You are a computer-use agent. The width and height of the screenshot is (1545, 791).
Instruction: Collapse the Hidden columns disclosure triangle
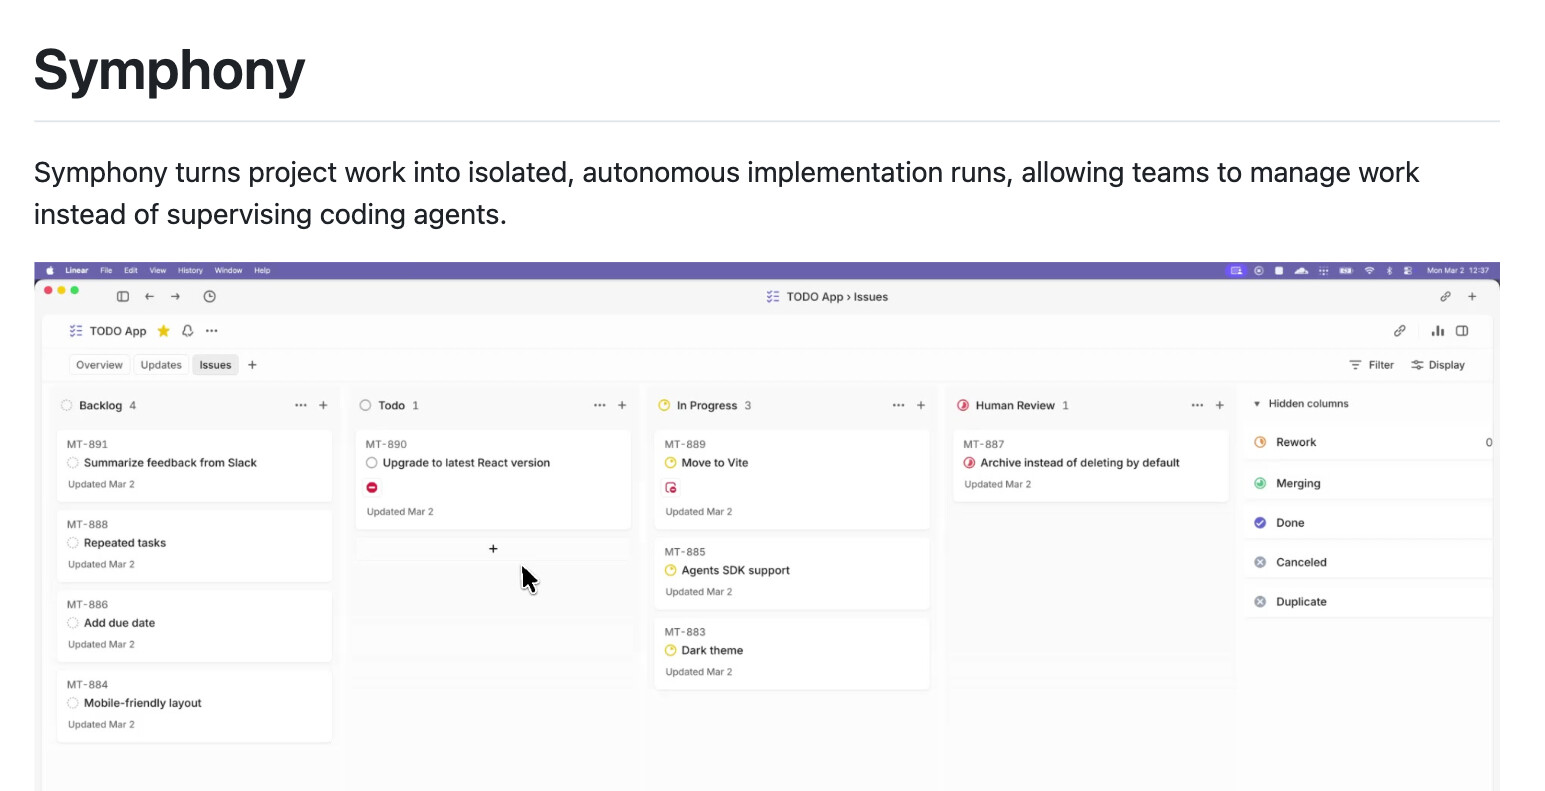[1257, 404]
